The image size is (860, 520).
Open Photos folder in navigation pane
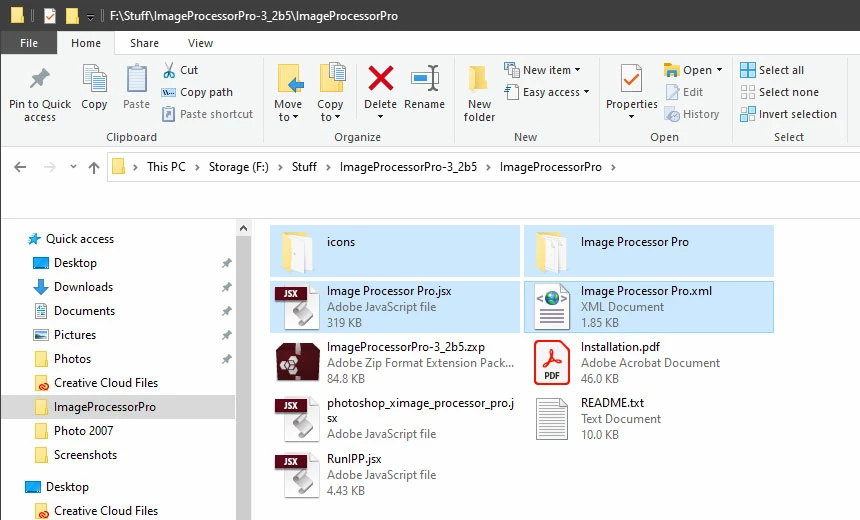point(72,359)
